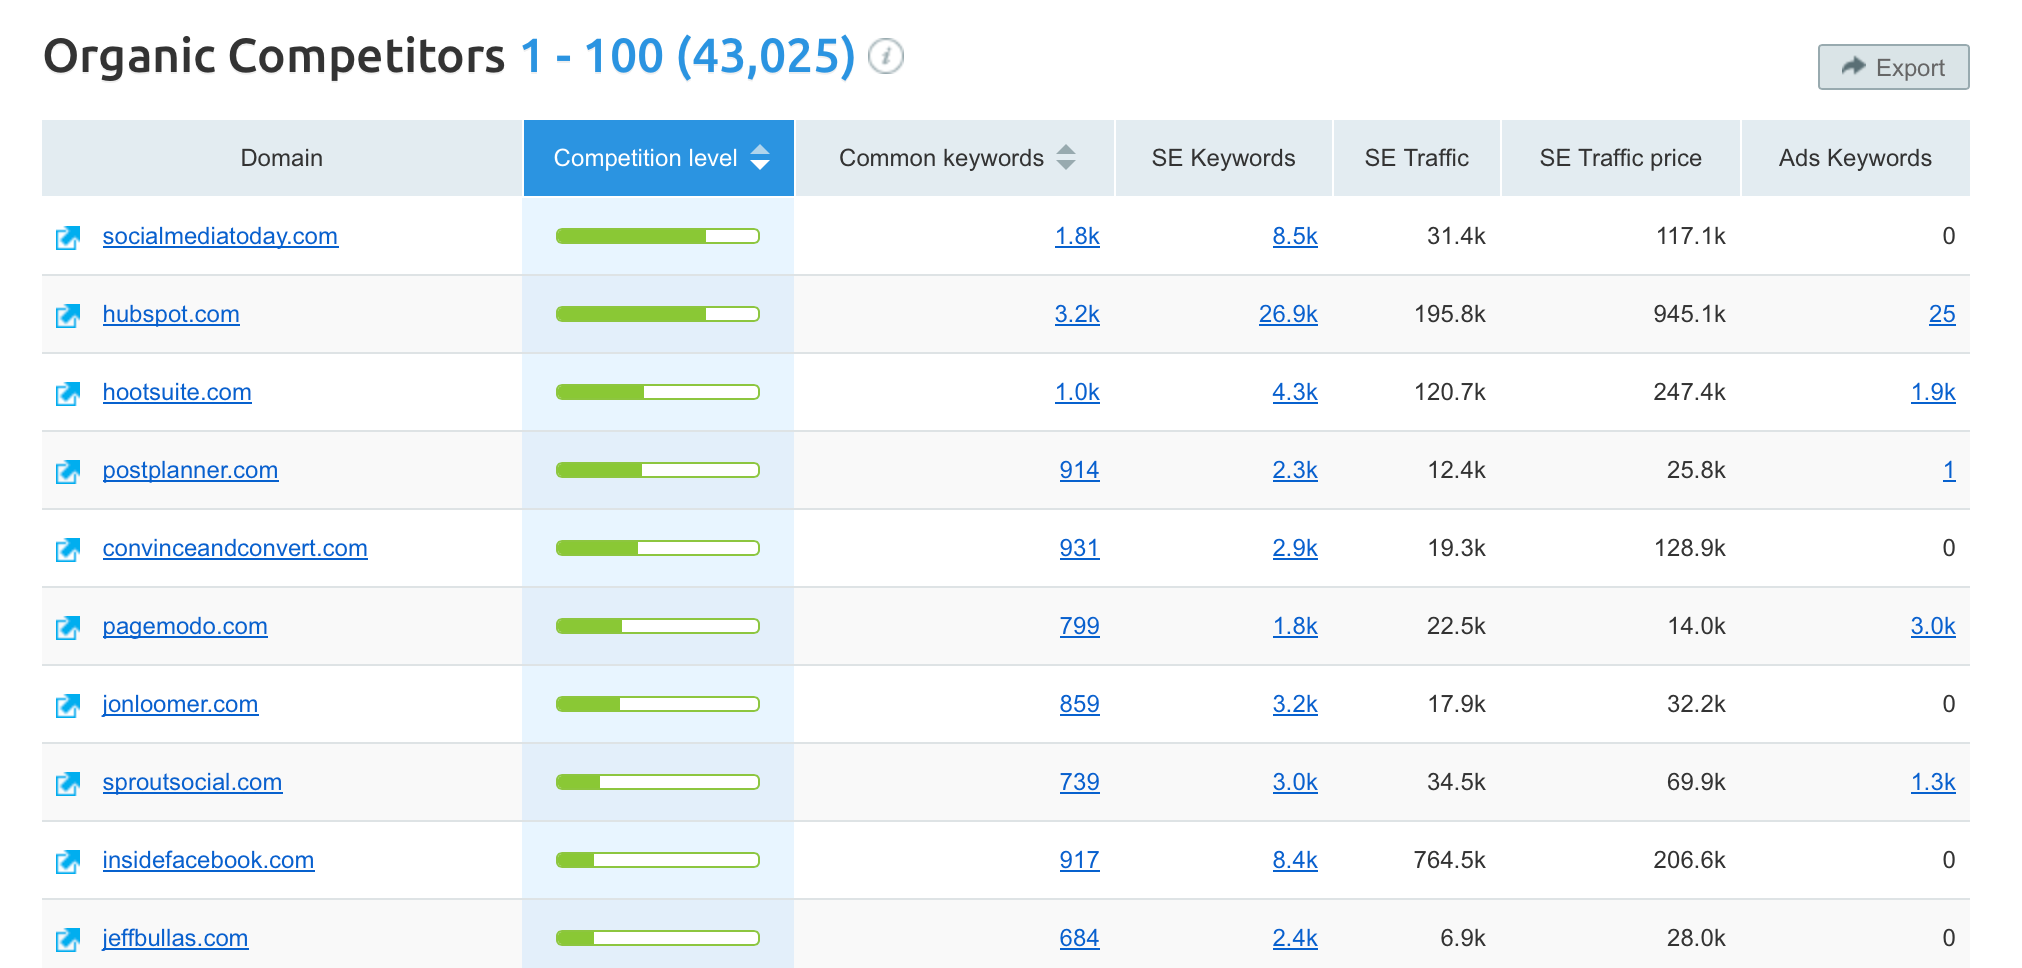The width and height of the screenshot is (2022, 968).
Task: Open the insidefacebook.com domain link
Action: pyautogui.click(x=208, y=860)
